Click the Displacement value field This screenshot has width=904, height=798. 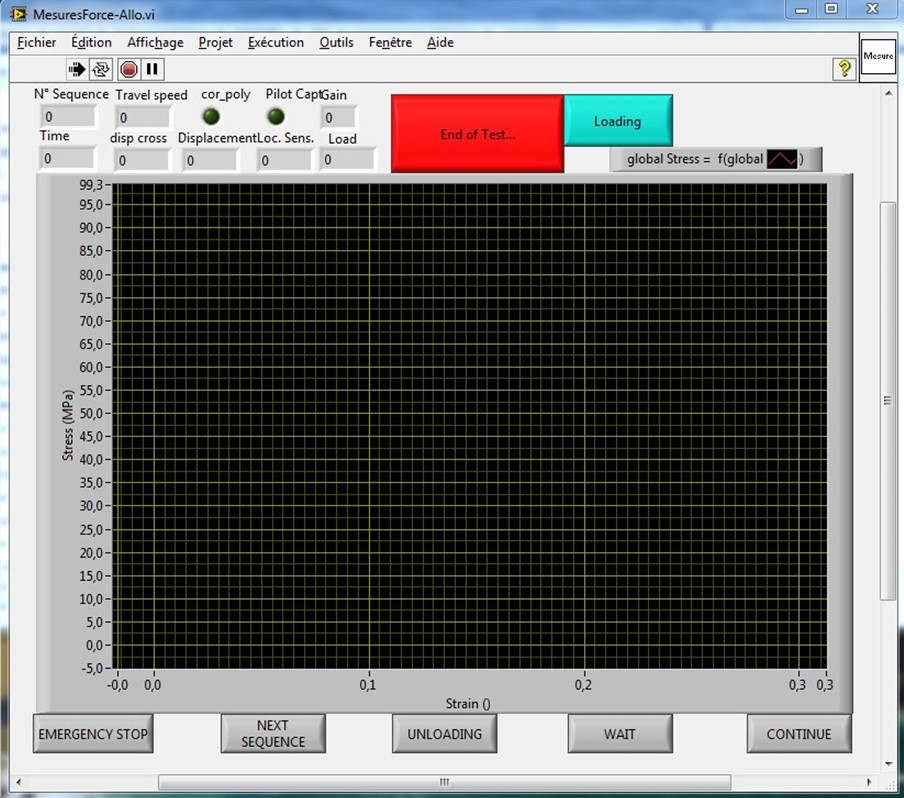pyautogui.click(x=209, y=160)
